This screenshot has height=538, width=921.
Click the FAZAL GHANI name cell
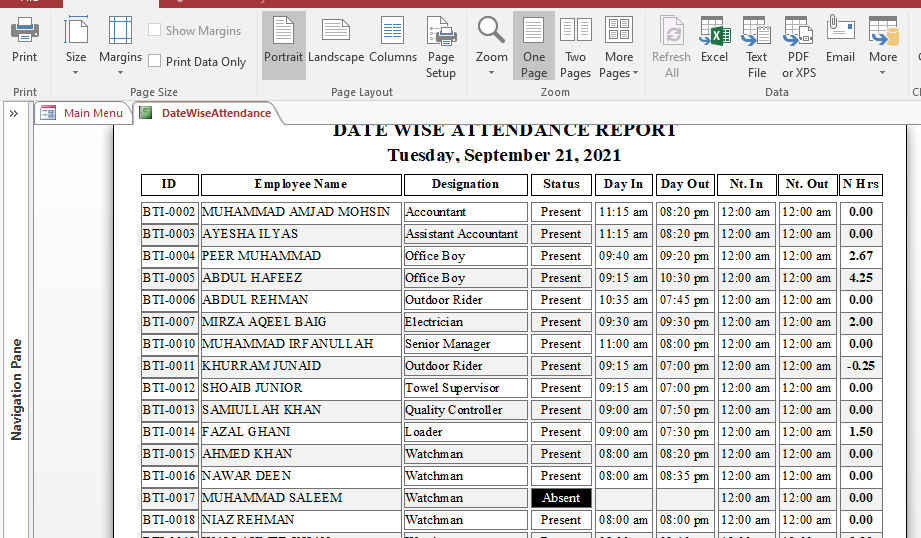pyautogui.click(x=301, y=432)
